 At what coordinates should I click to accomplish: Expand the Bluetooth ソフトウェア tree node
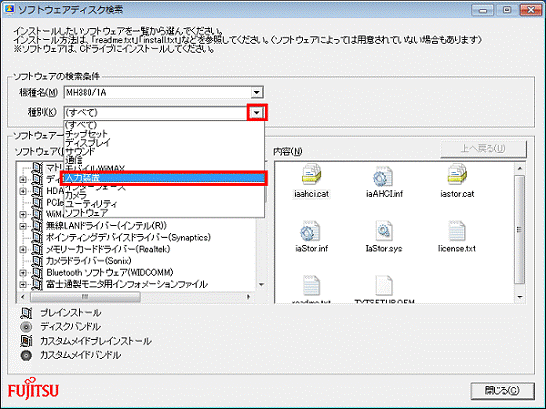tap(23, 273)
